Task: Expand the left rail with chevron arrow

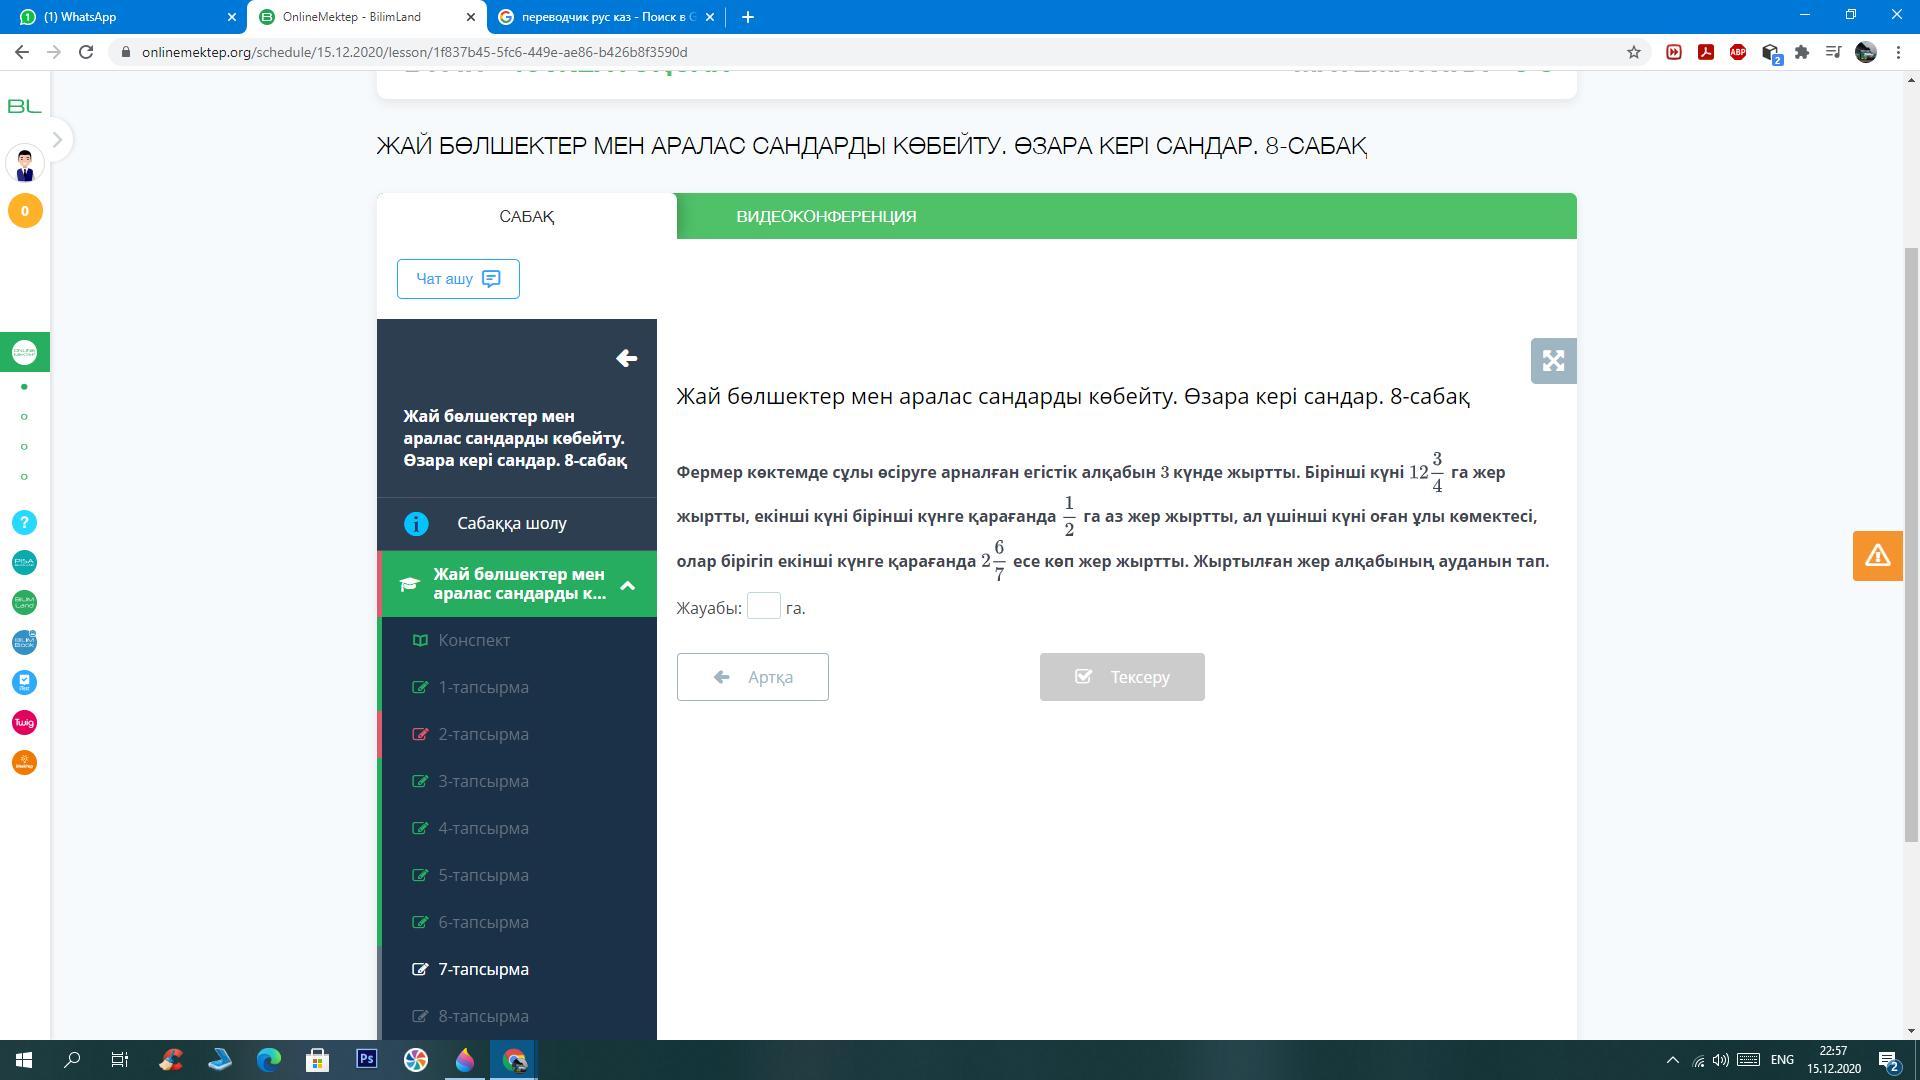Action: point(57,140)
